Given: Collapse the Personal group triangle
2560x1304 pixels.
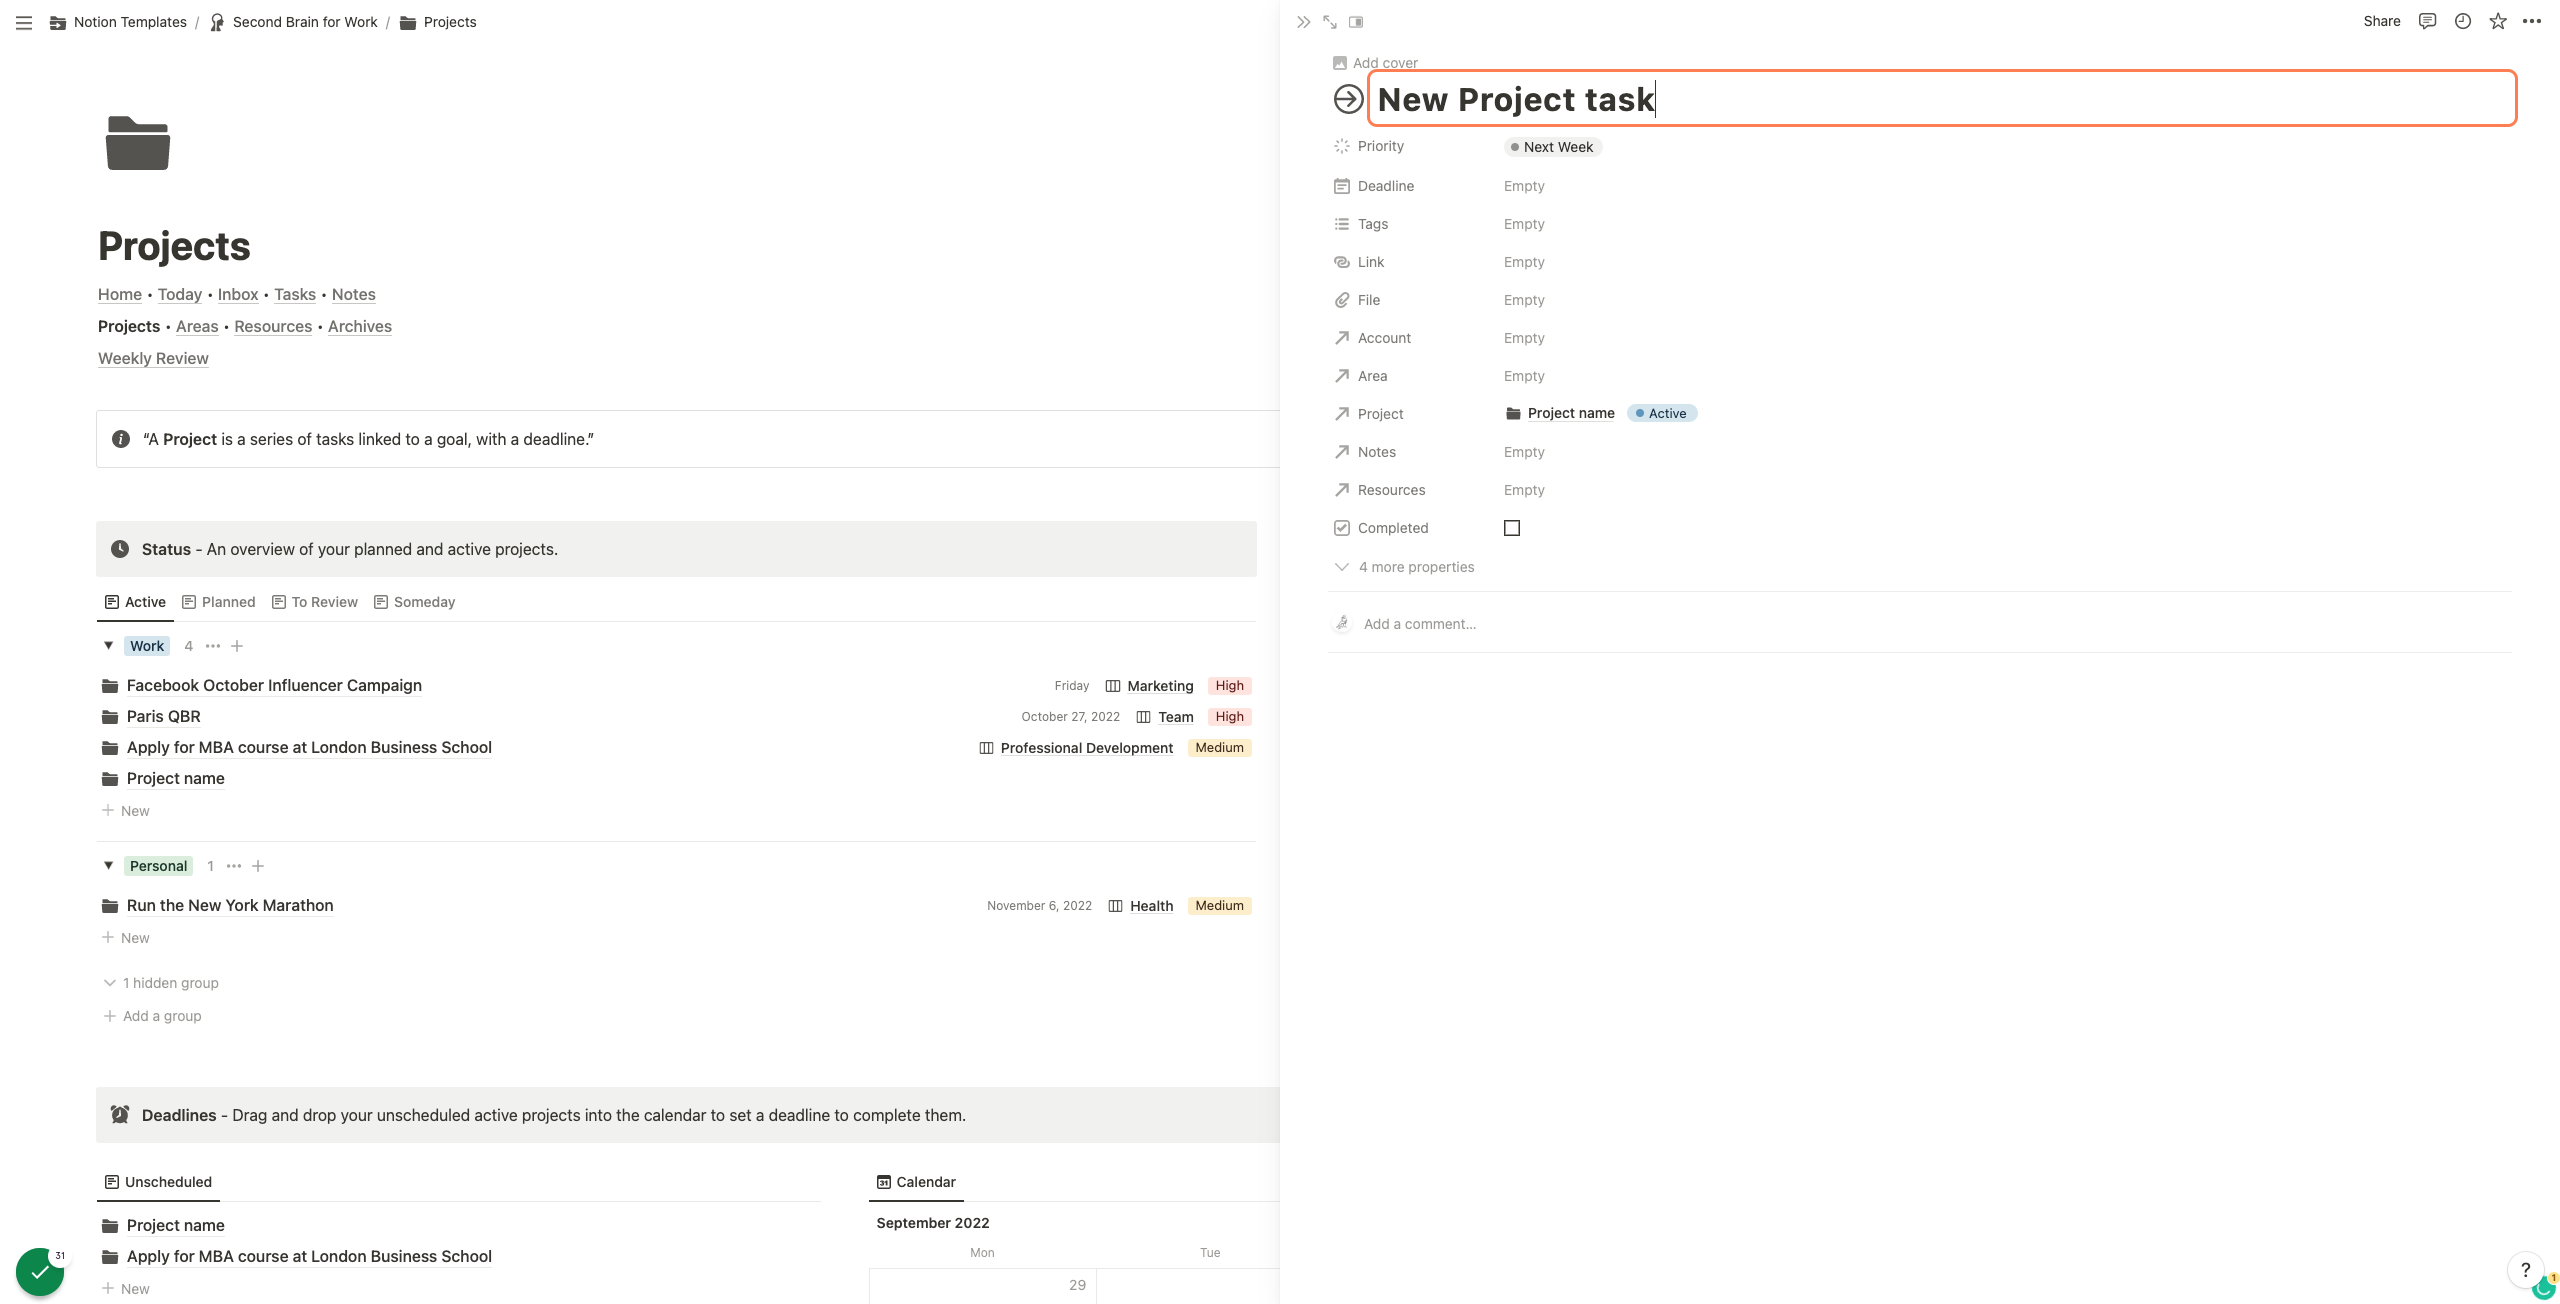Looking at the screenshot, I should coord(109,866).
